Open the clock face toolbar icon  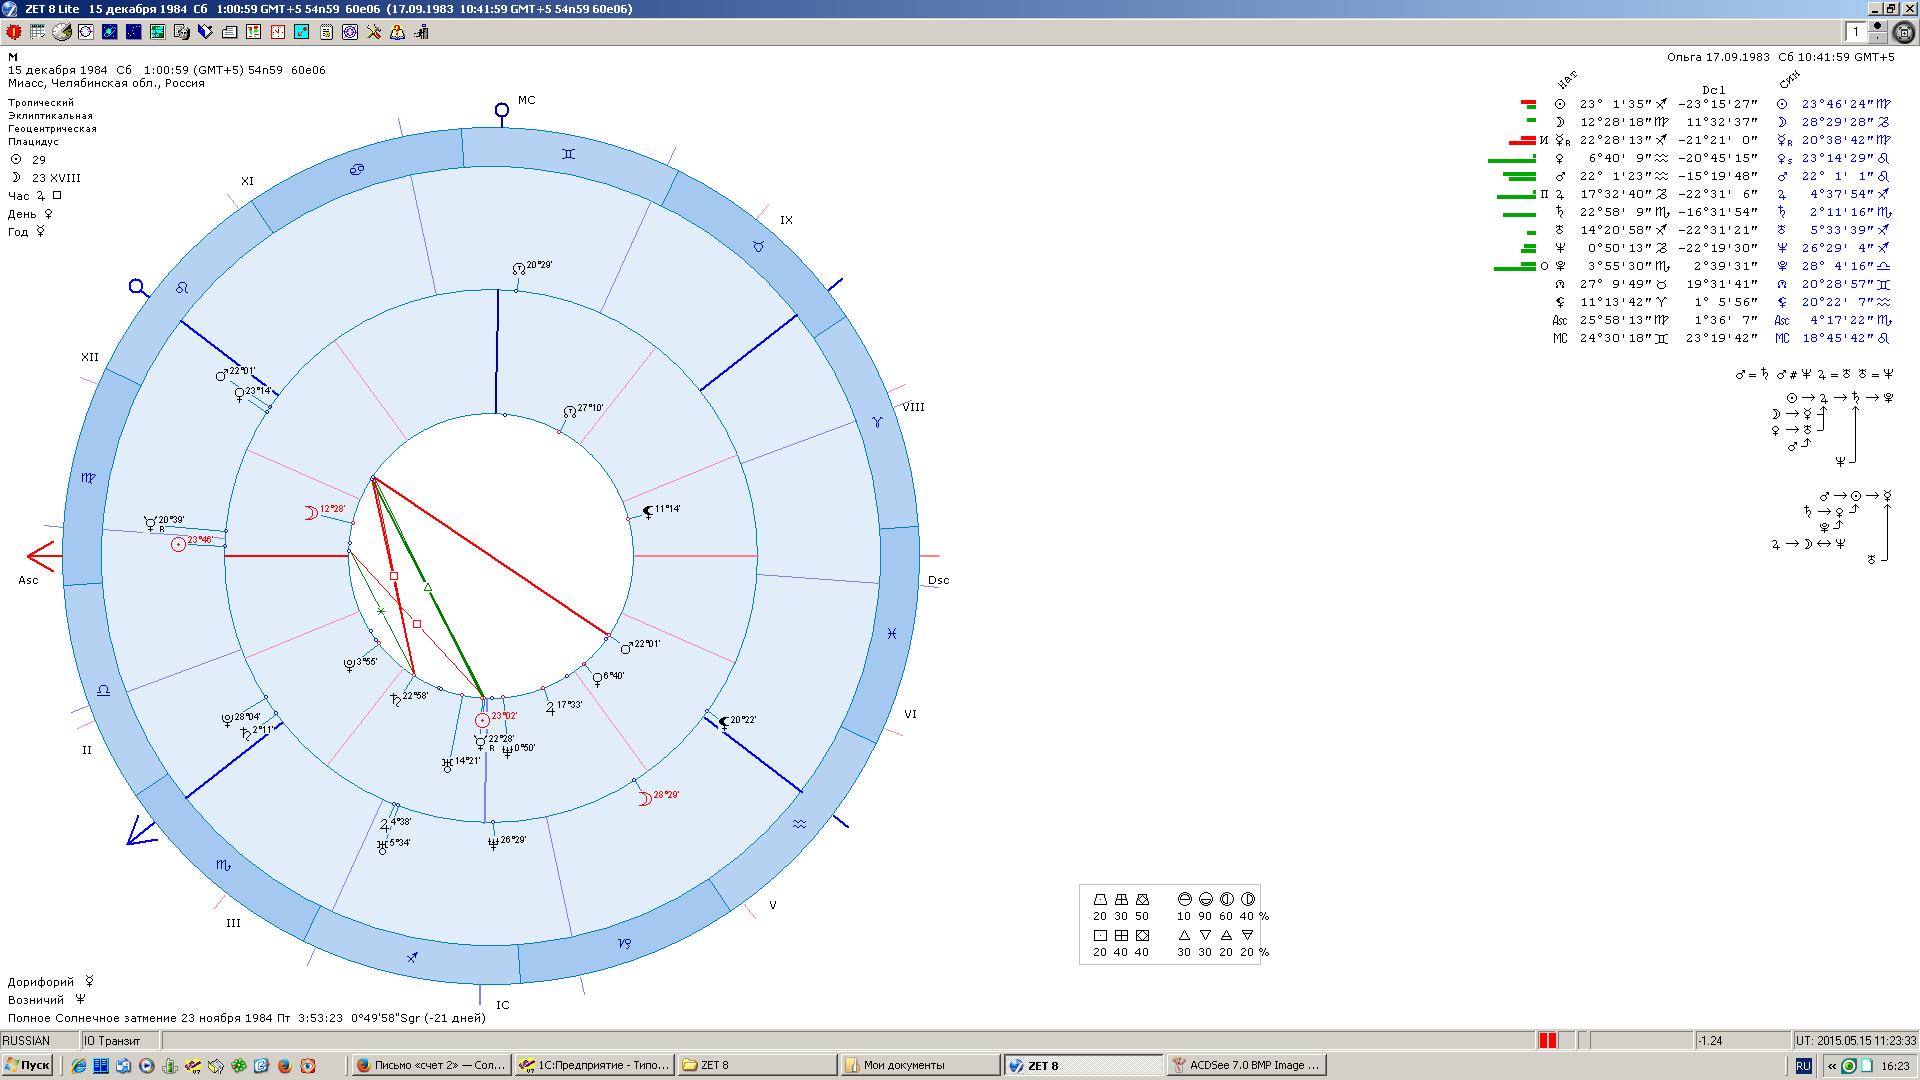tap(278, 32)
